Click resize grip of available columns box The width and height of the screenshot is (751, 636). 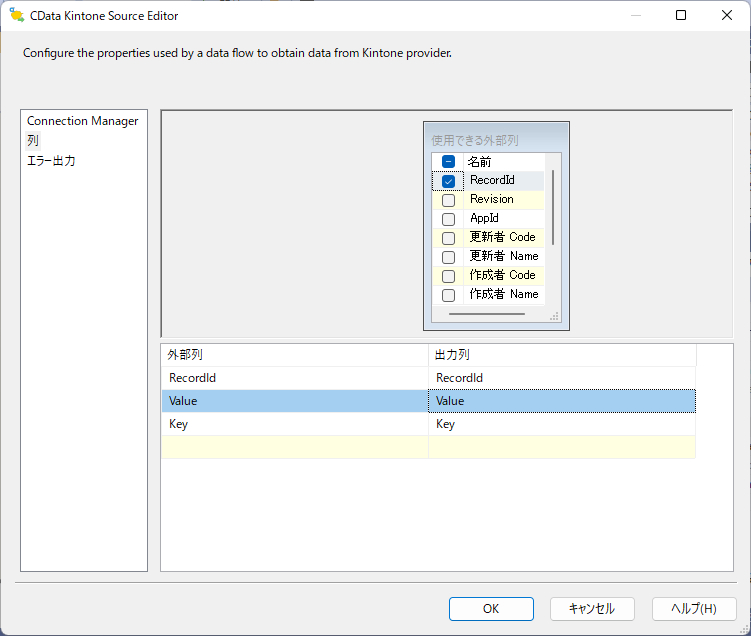pos(555,317)
